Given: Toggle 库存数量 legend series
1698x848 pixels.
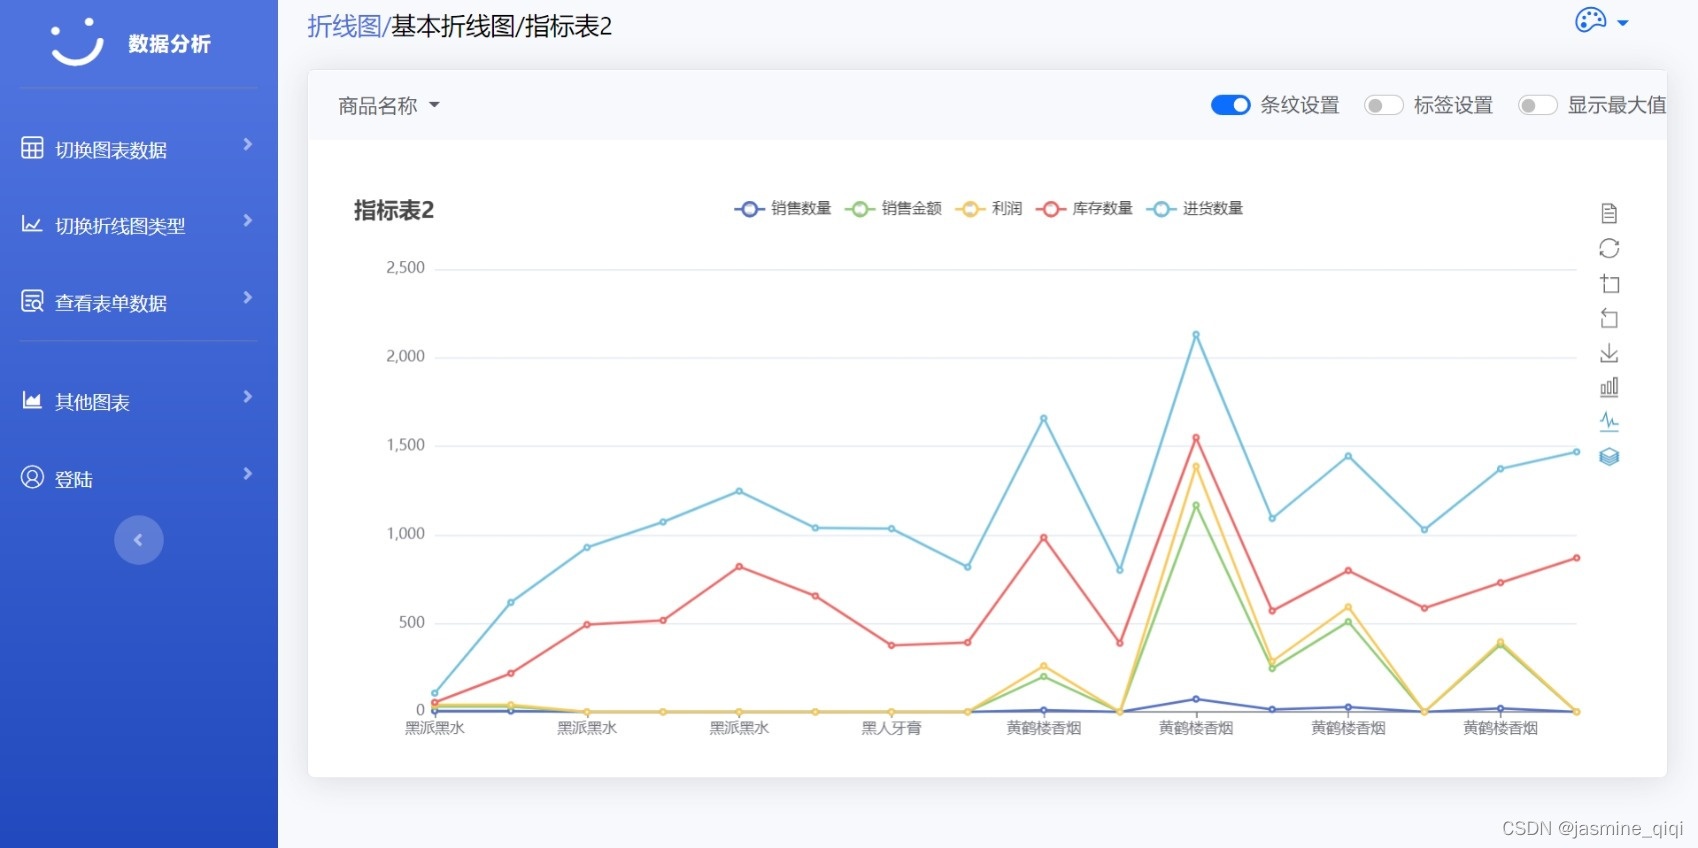Looking at the screenshot, I should [x=1084, y=208].
